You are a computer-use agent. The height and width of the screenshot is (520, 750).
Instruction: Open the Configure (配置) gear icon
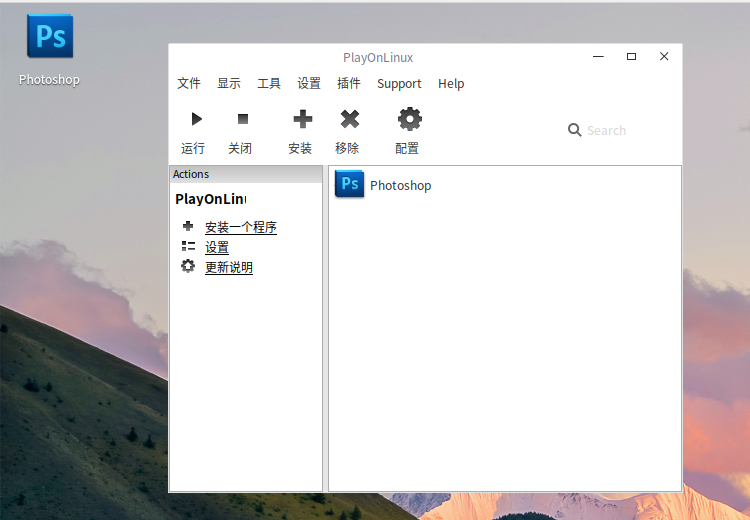[410, 119]
